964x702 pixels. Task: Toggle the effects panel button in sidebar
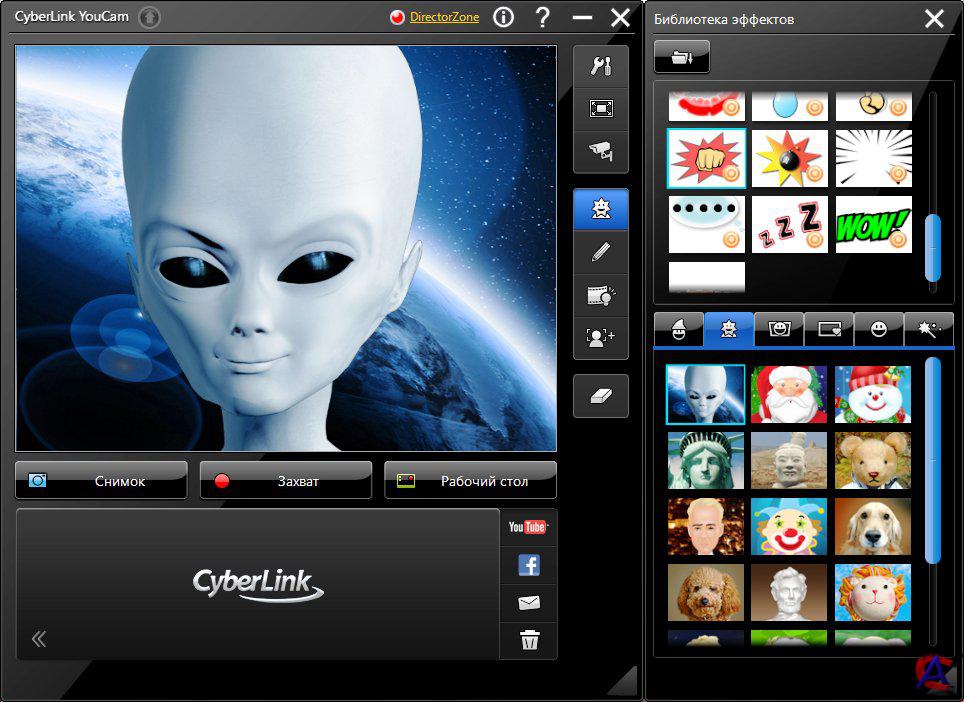pos(601,209)
